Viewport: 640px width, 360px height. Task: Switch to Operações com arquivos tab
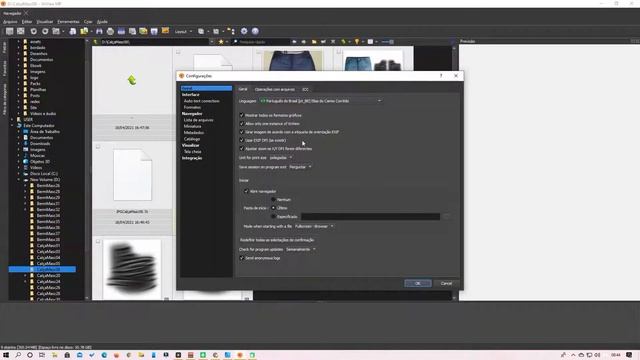274,89
